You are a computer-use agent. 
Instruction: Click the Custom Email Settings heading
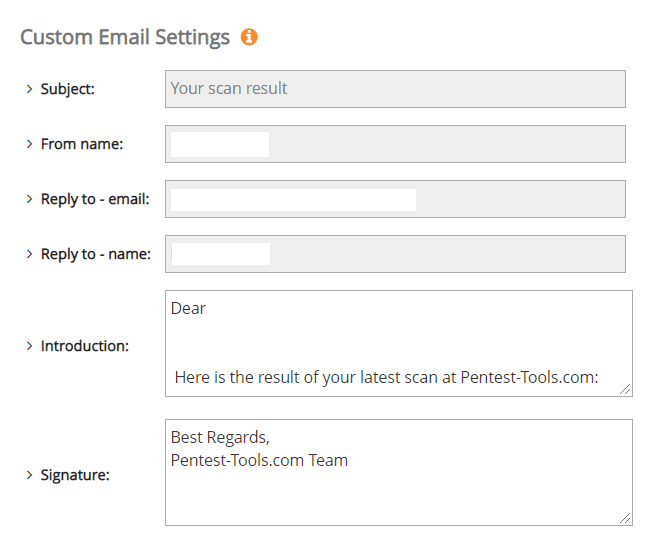(125, 37)
